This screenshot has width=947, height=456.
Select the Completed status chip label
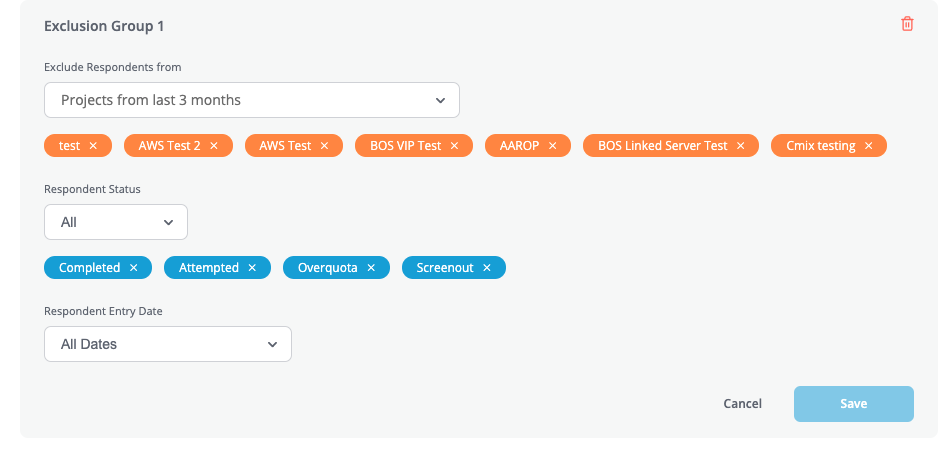tap(89, 268)
